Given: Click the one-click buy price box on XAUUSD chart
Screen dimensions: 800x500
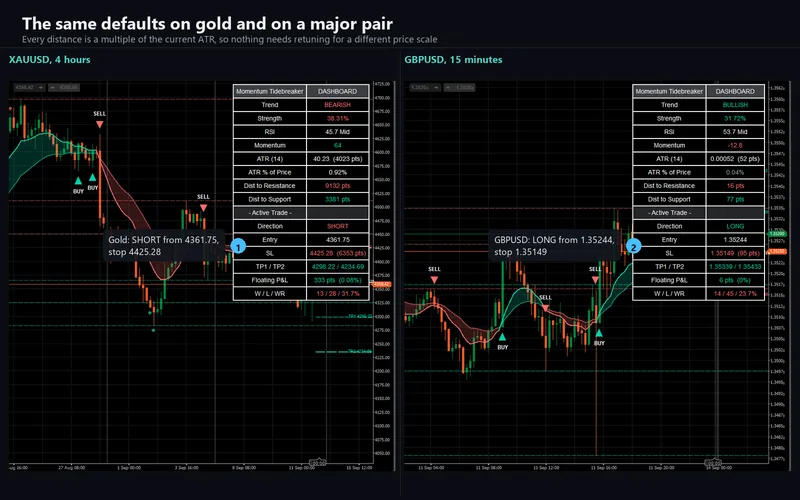Looking at the screenshot, I should coord(64,87).
